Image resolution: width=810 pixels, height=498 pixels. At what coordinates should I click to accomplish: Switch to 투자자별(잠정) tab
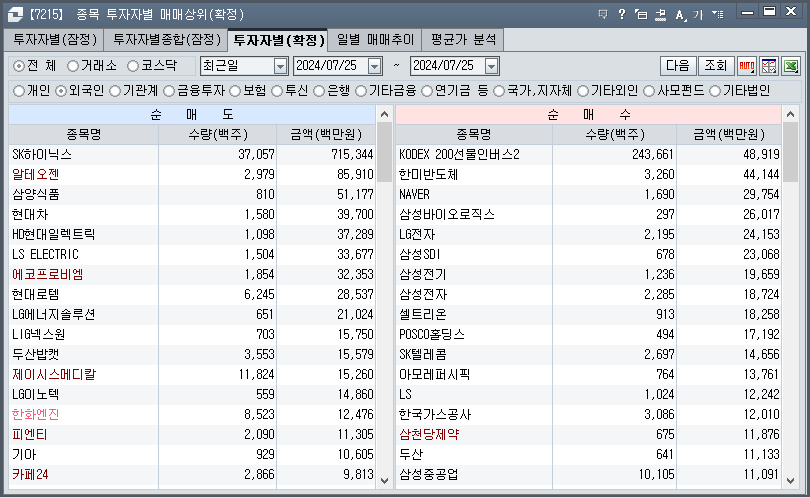point(54,40)
